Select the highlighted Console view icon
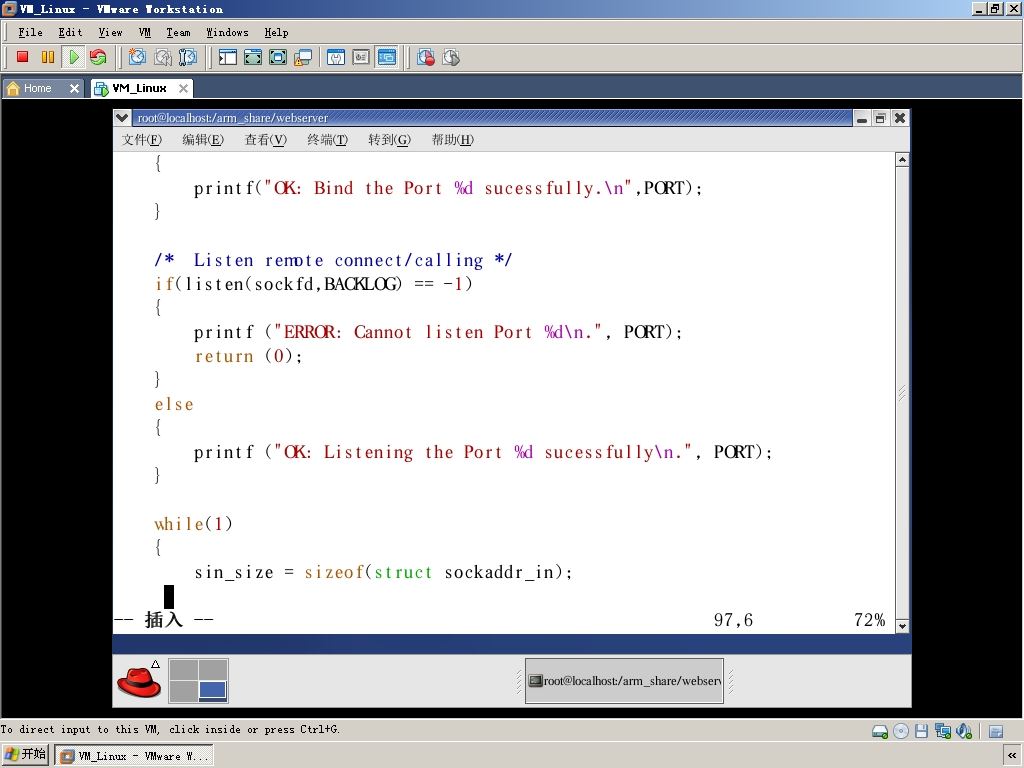Image resolution: width=1024 pixels, height=768 pixels. coord(387,57)
